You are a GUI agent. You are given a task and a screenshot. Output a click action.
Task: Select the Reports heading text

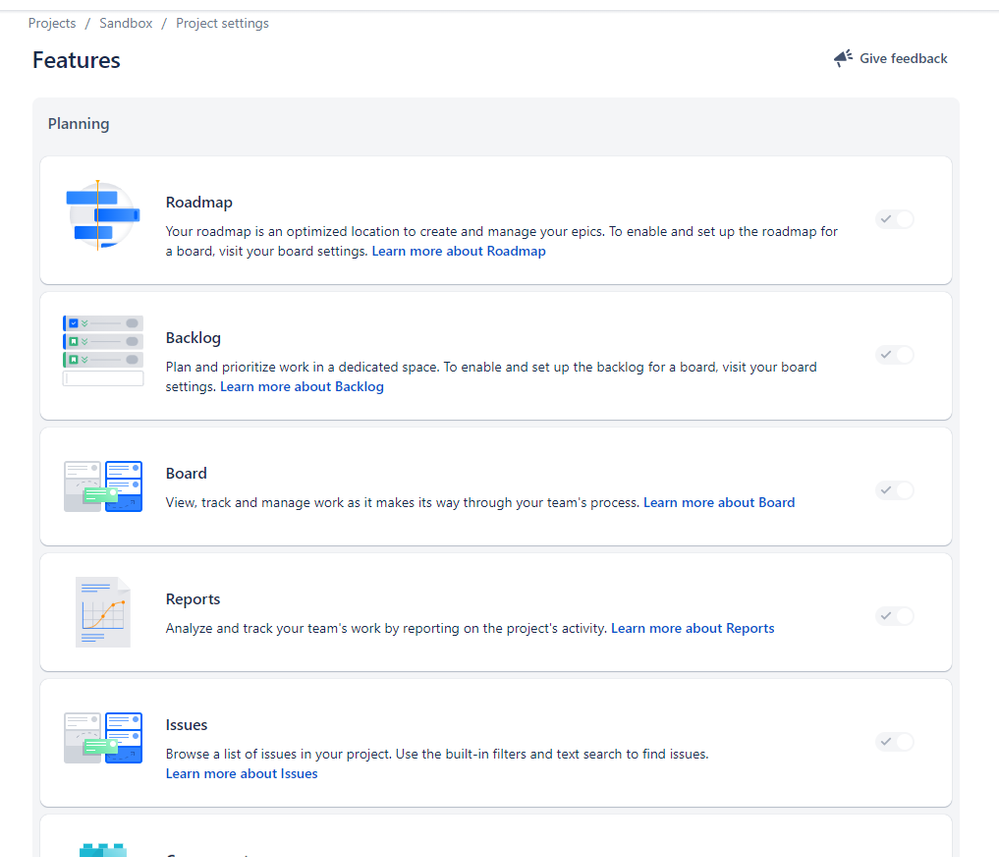point(192,600)
